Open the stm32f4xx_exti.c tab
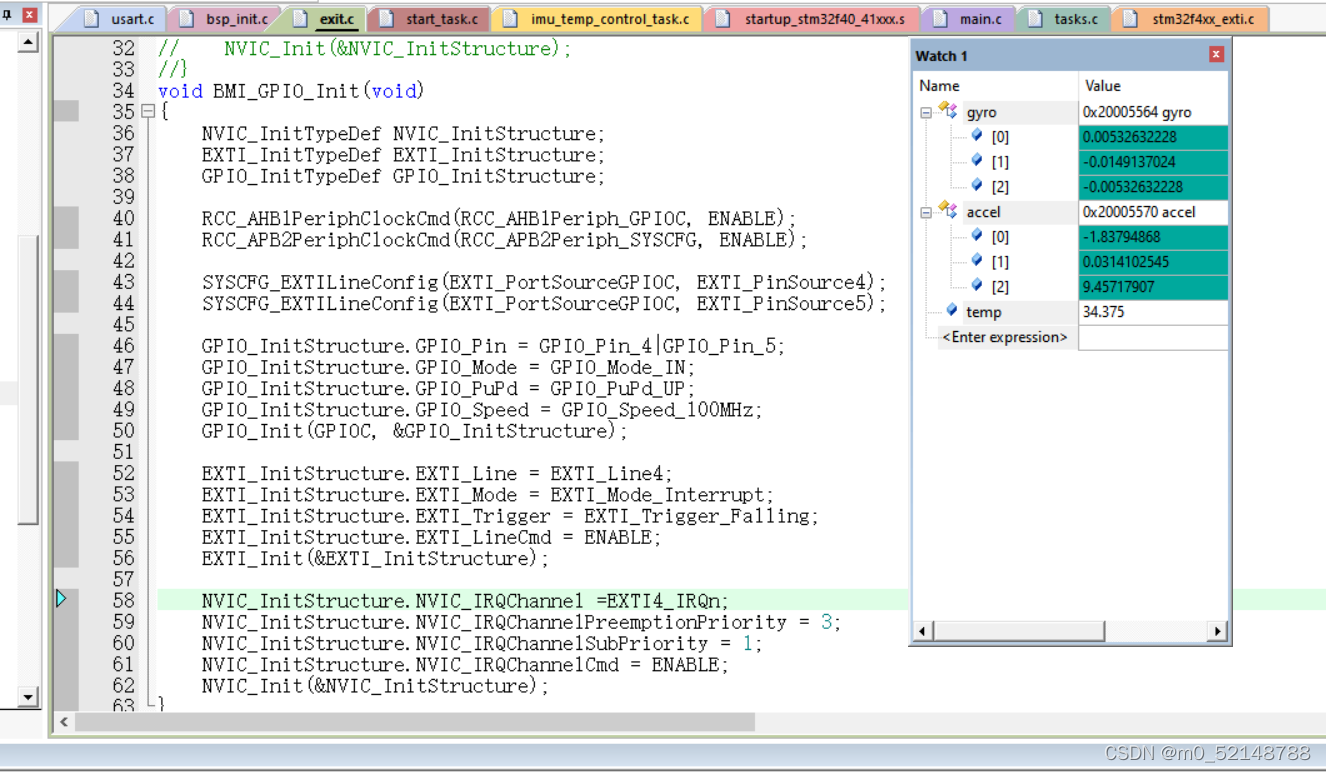The height and width of the screenshot is (772, 1326). click(1190, 19)
